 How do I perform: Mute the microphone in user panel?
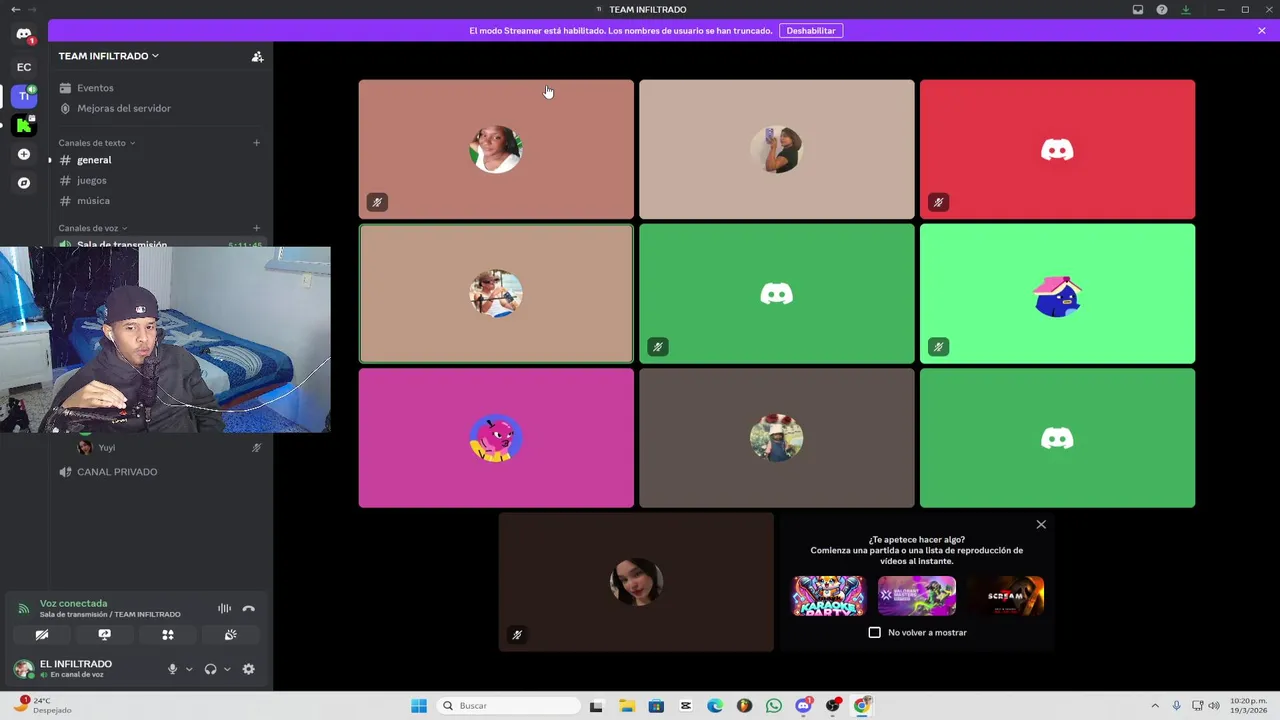(x=172, y=669)
